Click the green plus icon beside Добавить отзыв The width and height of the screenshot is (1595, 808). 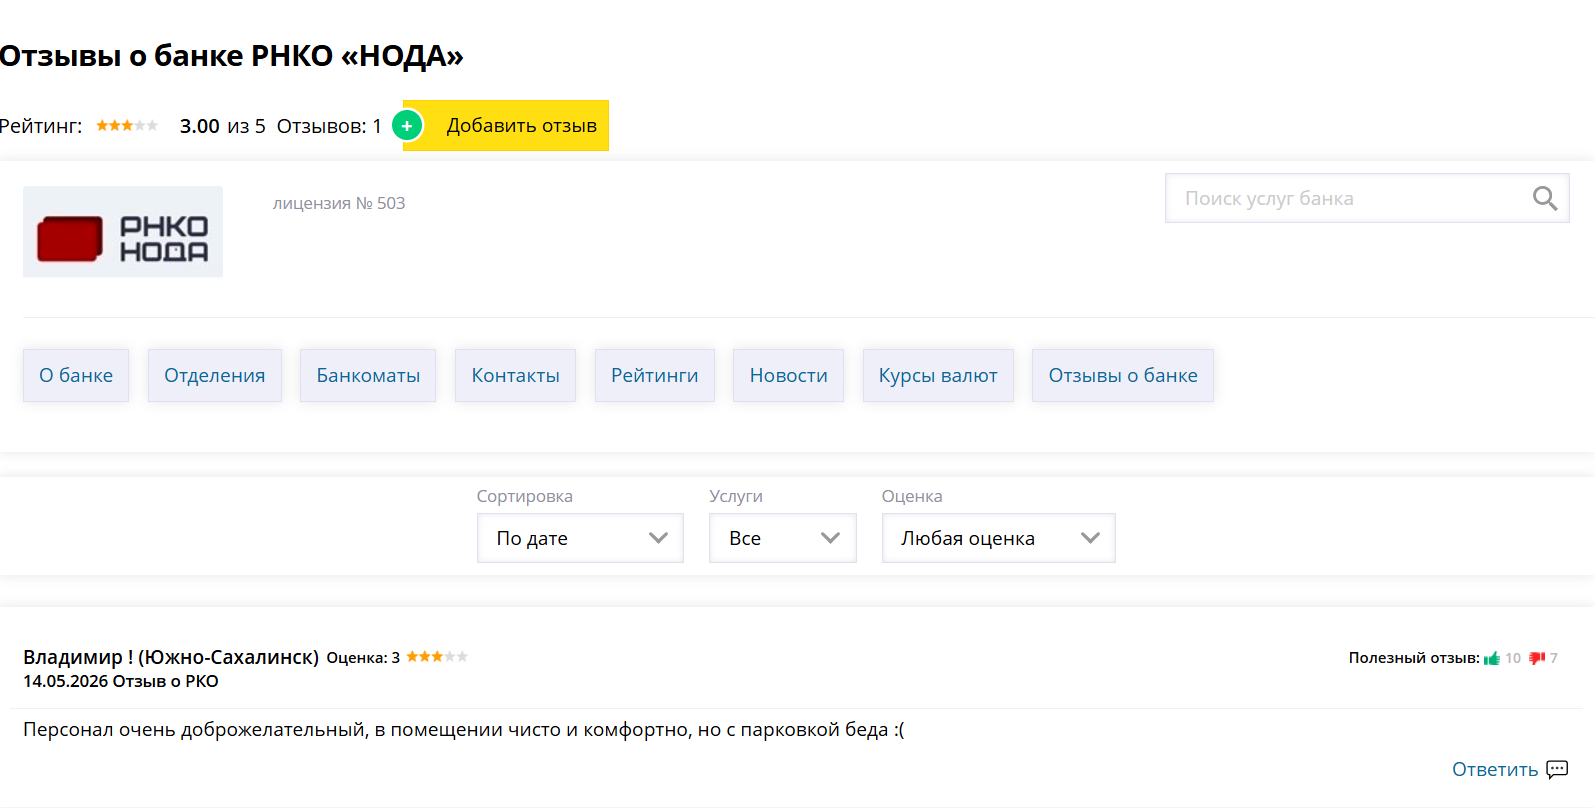tap(407, 126)
